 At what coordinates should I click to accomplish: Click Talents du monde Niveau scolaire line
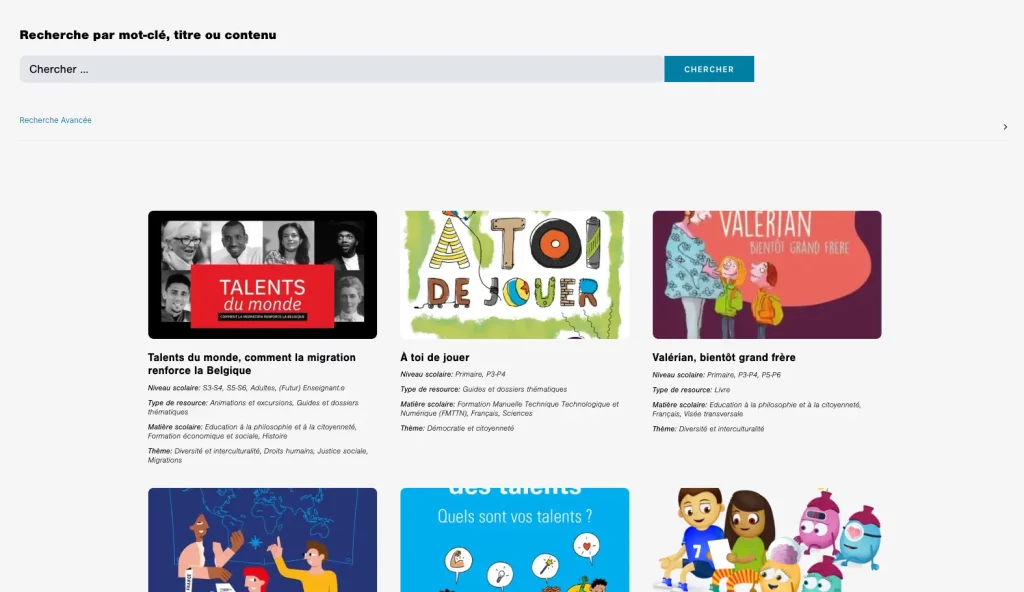tap(246, 388)
